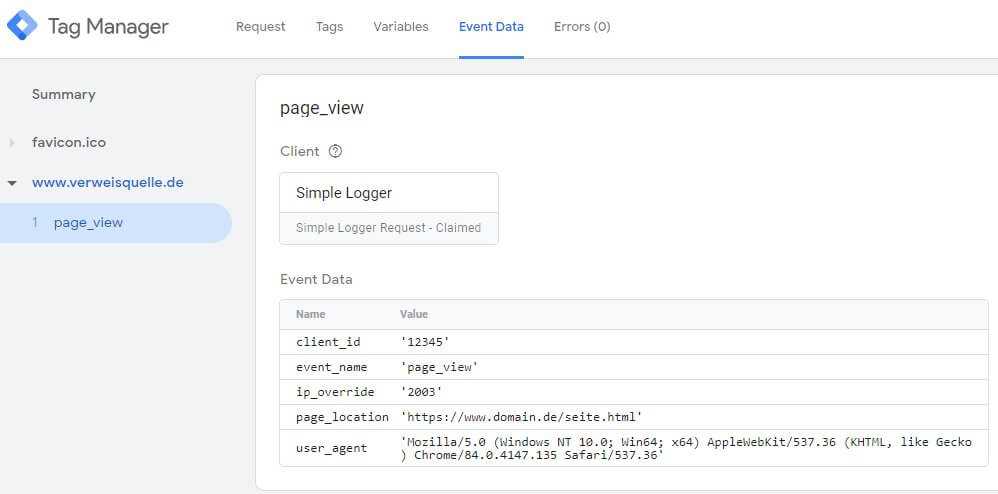Screen dimensions: 998x494
Task: Open the Errors (0) tab
Action: (x=582, y=27)
